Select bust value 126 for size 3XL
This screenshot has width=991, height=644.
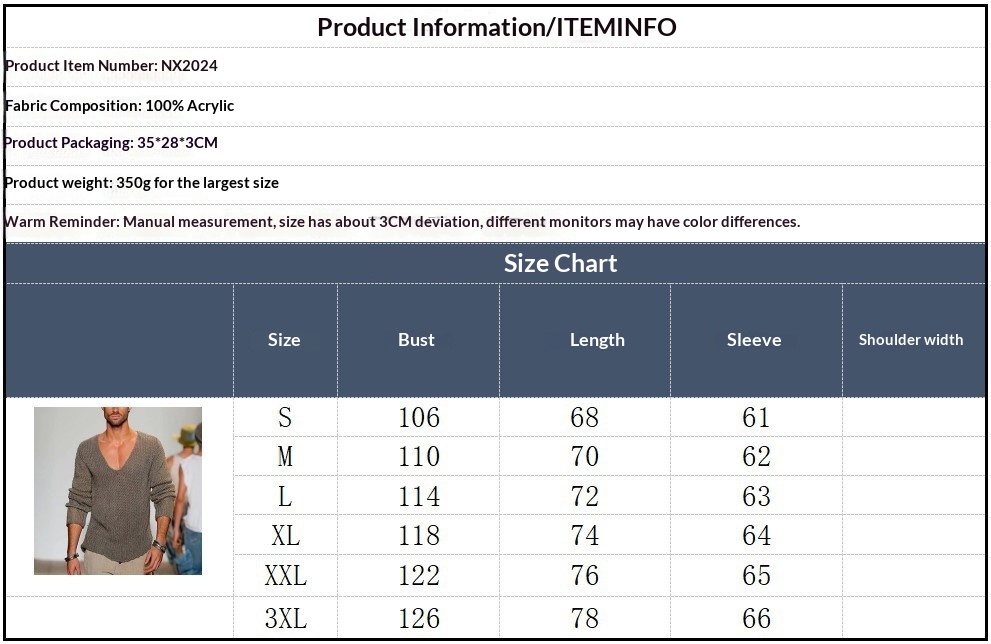(418, 618)
